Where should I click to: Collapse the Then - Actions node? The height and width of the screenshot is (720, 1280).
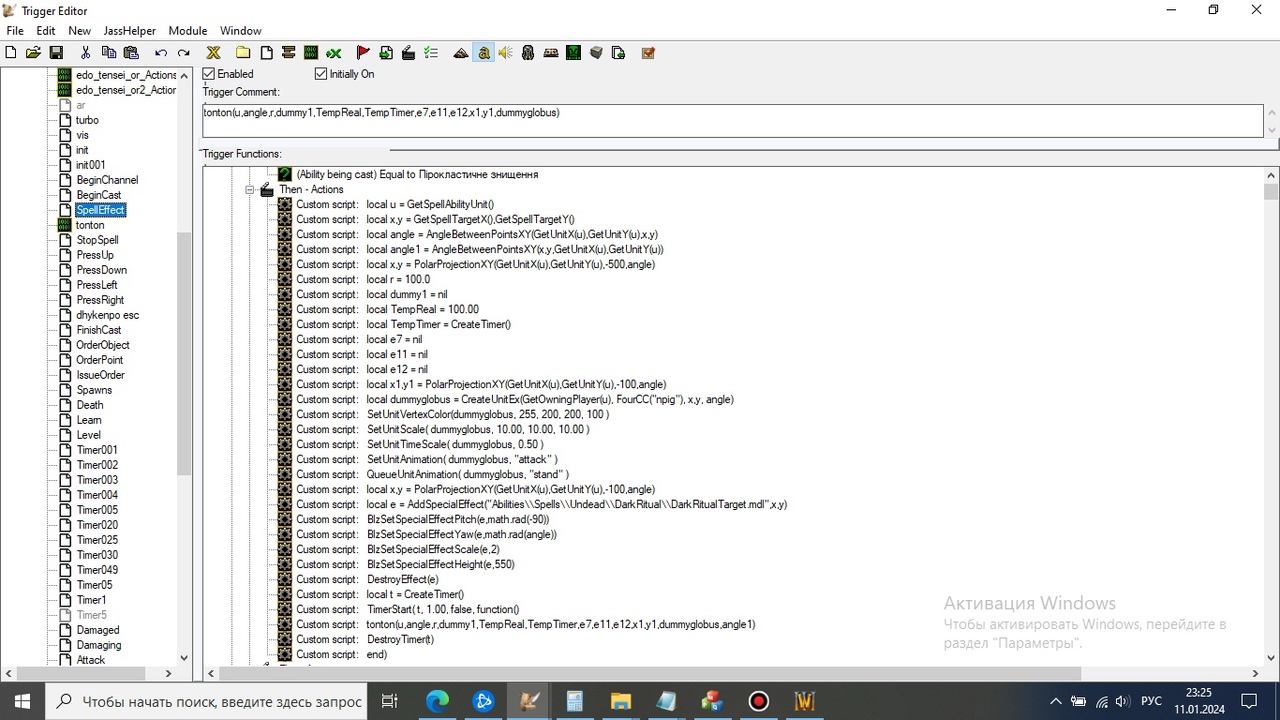[x=250, y=189]
